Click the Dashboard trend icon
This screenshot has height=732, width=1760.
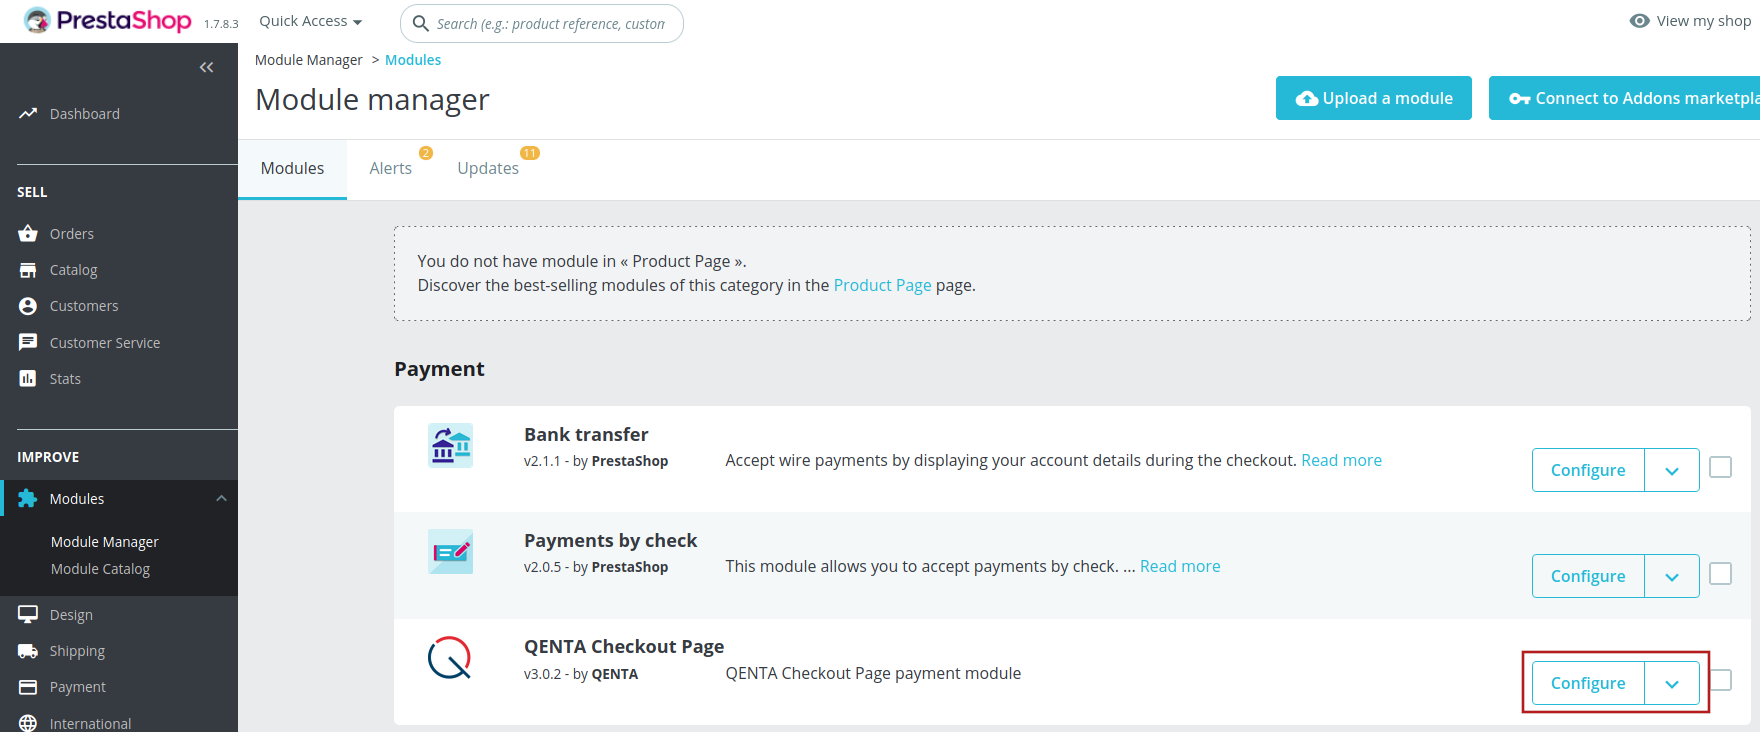[28, 113]
